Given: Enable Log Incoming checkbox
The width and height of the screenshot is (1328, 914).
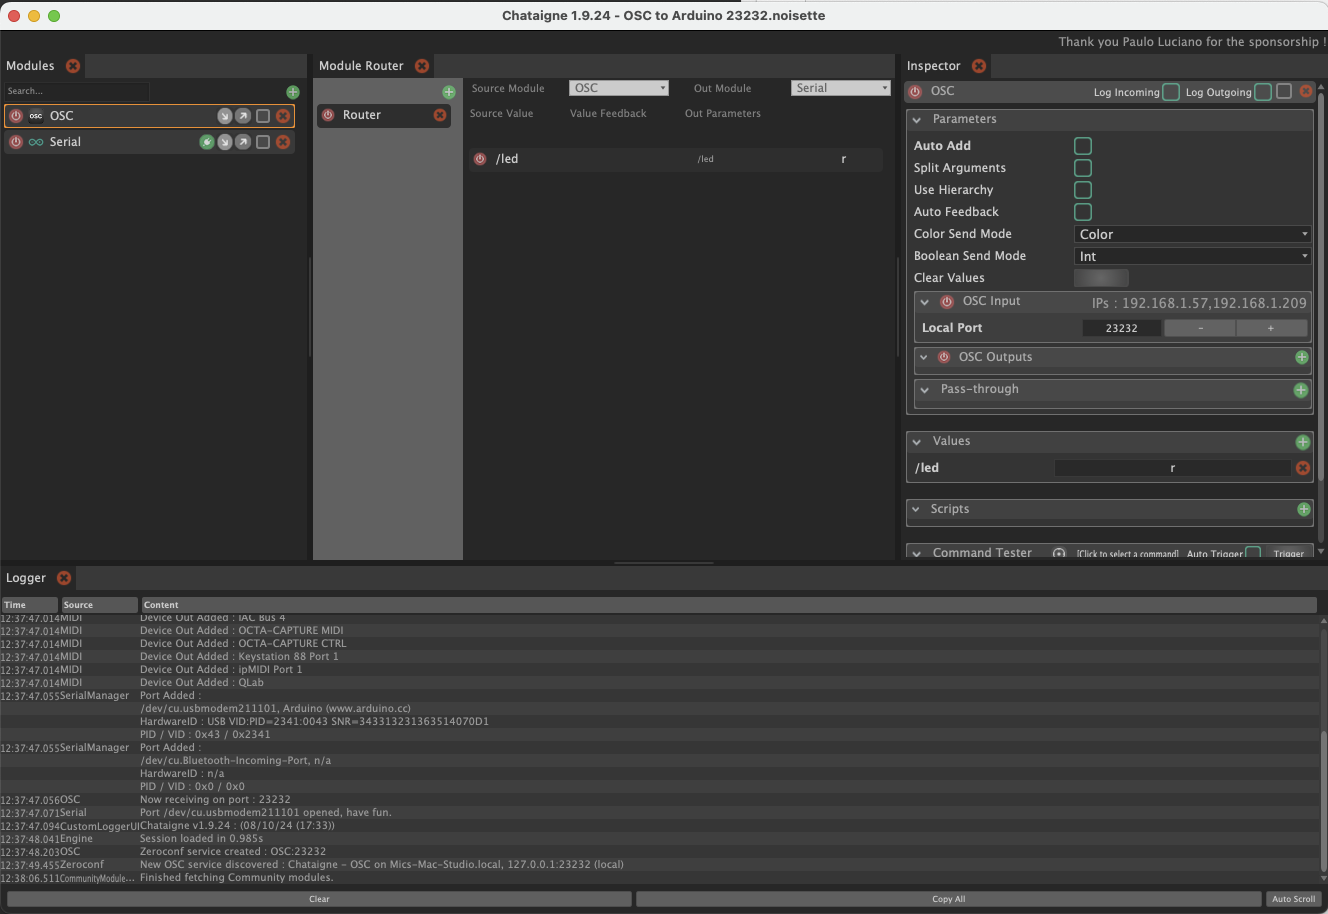Looking at the screenshot, I should pos(1171,92).
